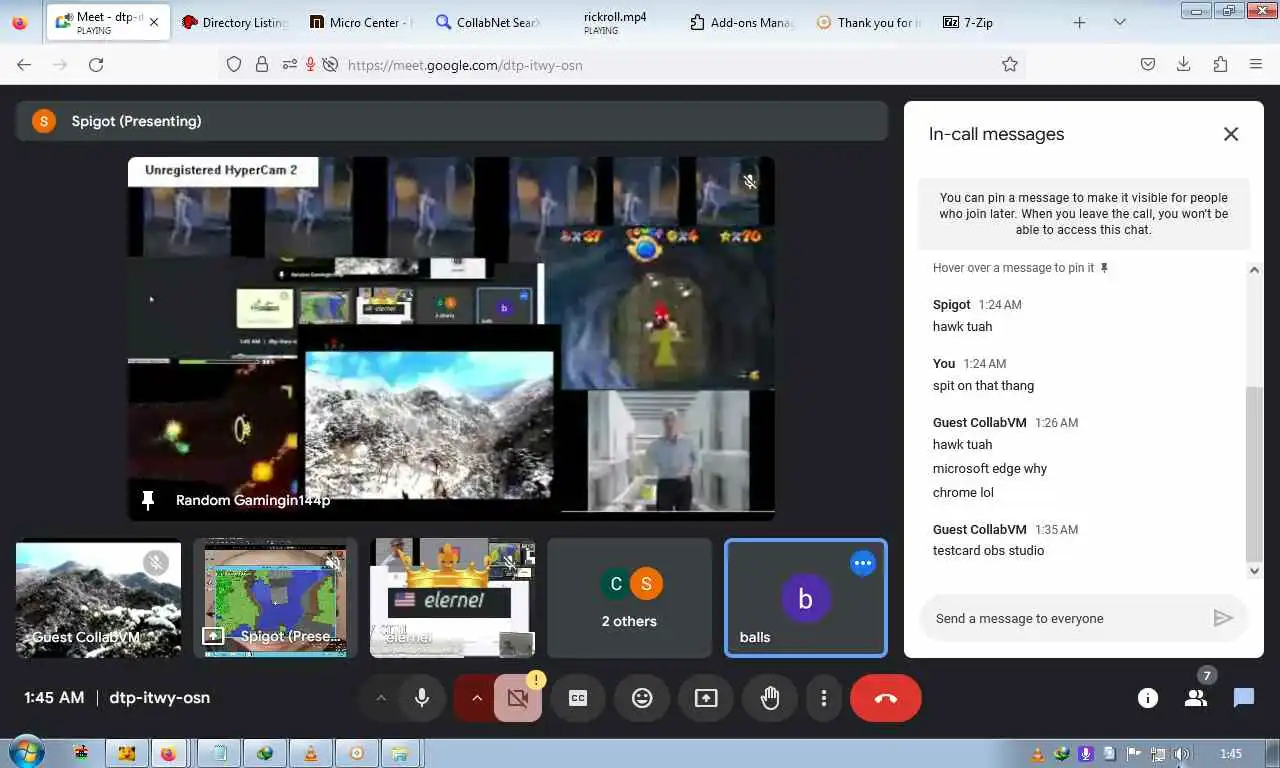Click the send message arrow icon
Screen dimensions: 1280x768
(x=1223, y=618)
